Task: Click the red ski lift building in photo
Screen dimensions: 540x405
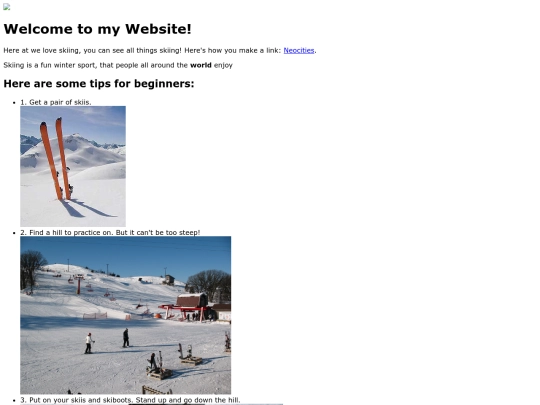Action: [188, 307]
